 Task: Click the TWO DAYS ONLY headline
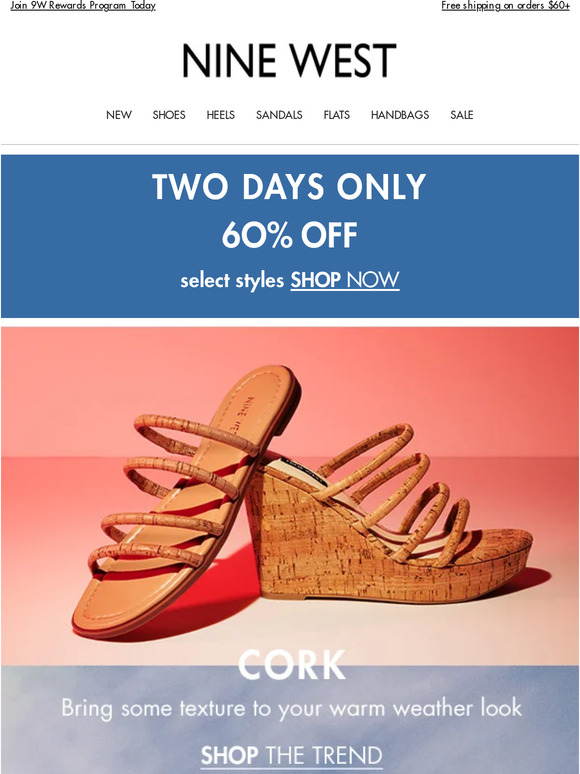click(x=289, y=187)
